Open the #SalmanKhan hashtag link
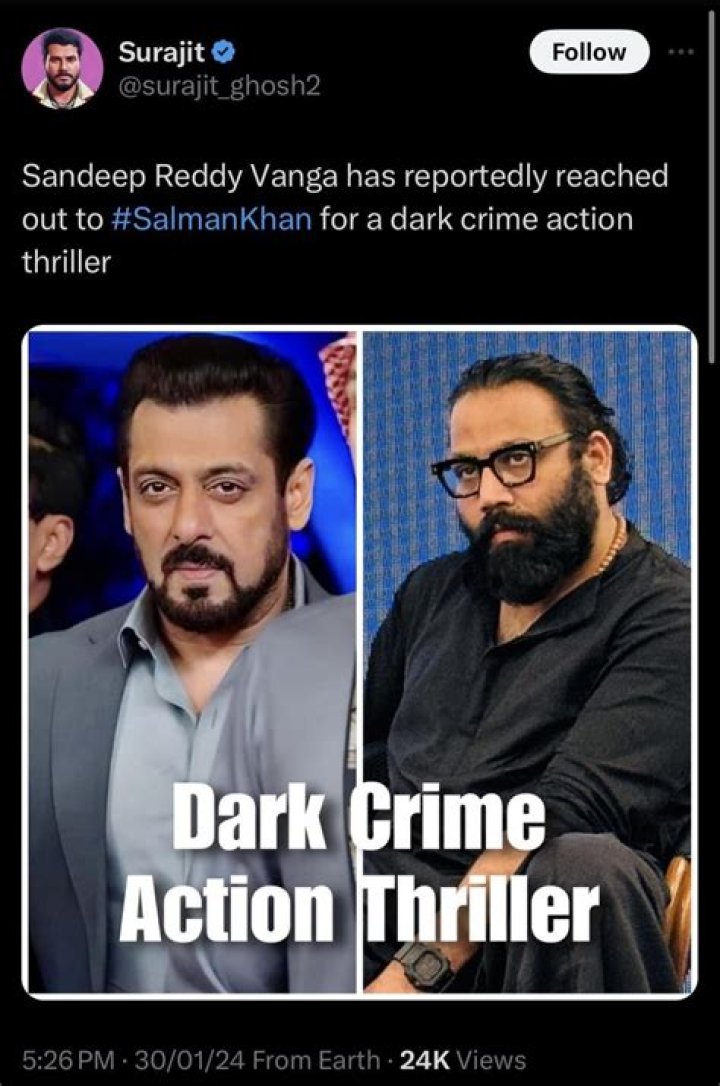 coord(211,219)
